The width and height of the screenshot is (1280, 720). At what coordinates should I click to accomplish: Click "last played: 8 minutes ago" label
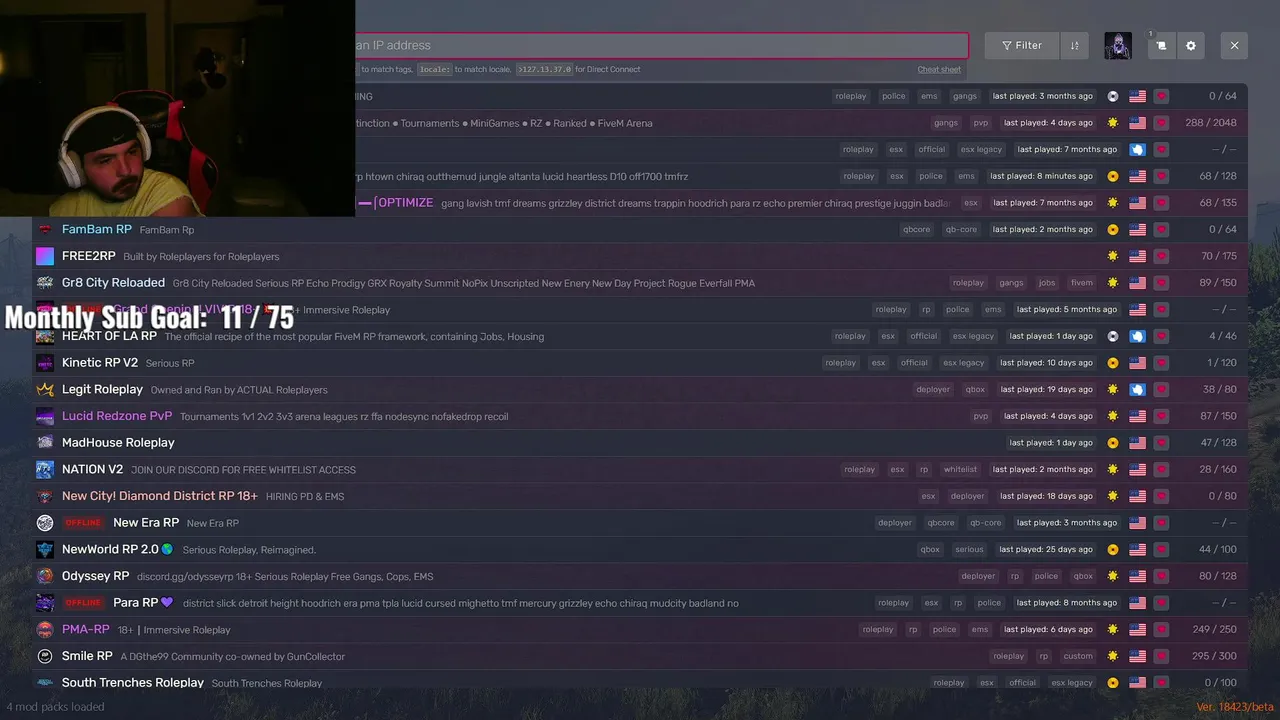pos(1041,176)
